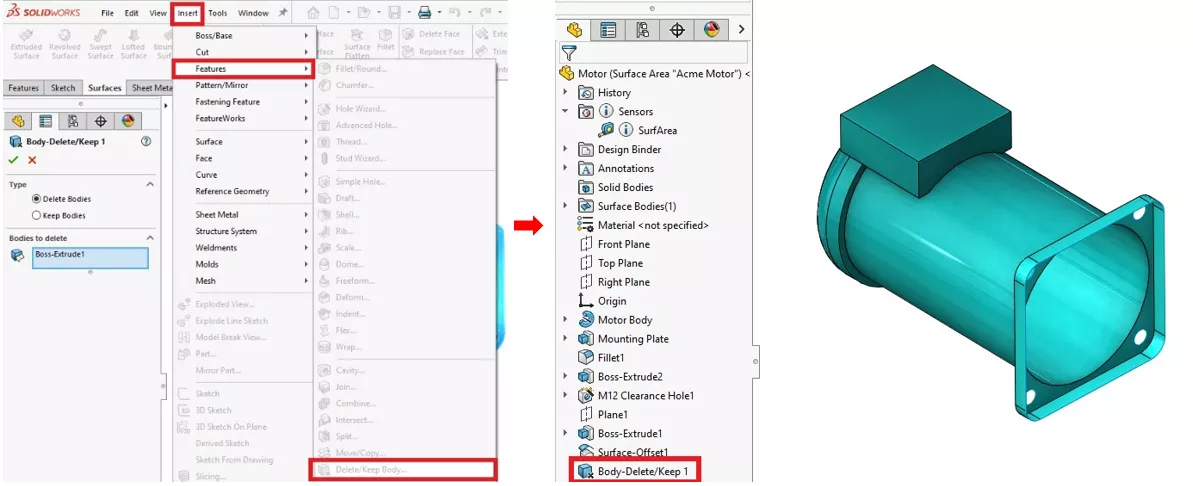Choose Surface submenu in Insert menu
The height and width of the screenshot is (486, 1193).
pyautogui.click(x=243, y=141)
